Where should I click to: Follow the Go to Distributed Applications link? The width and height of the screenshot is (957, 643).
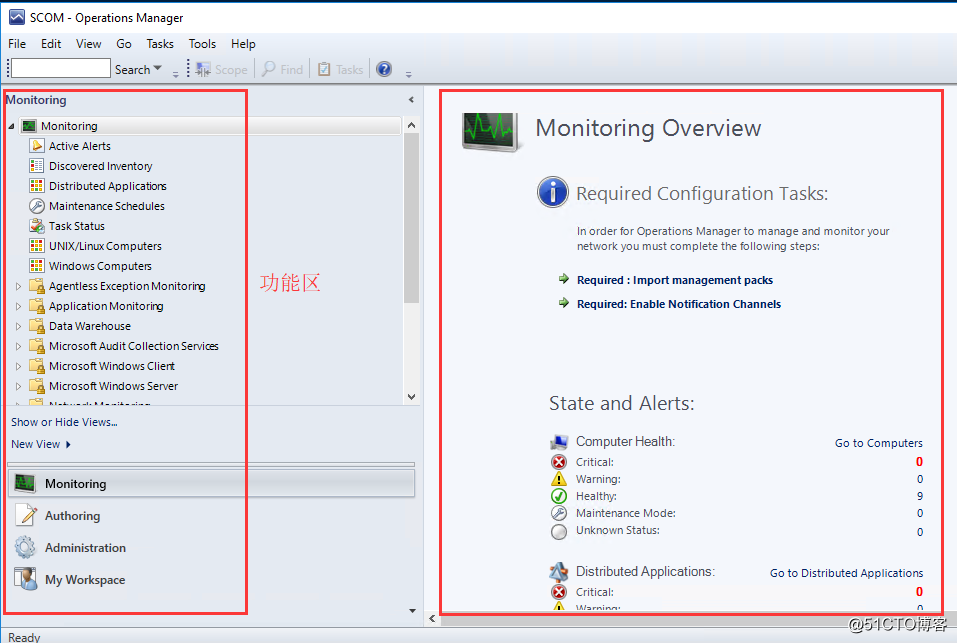pyautogui.click(x=847, y=573)
